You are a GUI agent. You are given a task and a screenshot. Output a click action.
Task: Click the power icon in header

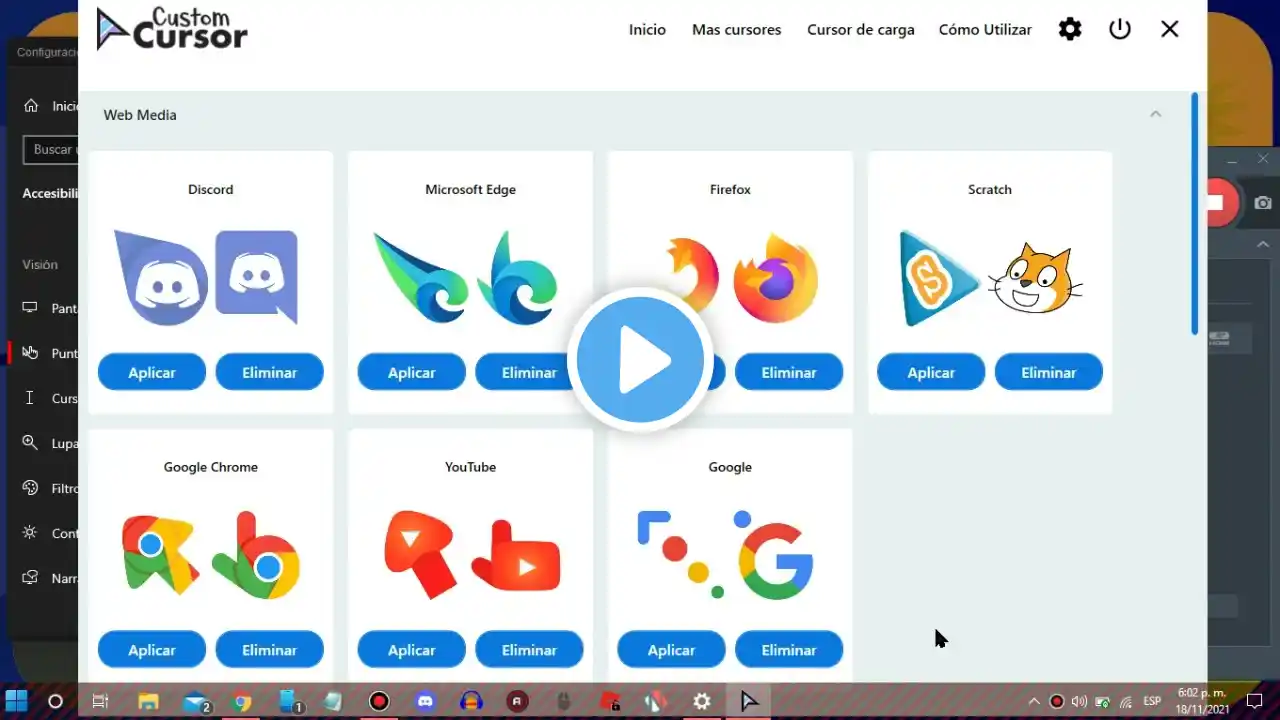[1120, 29]
